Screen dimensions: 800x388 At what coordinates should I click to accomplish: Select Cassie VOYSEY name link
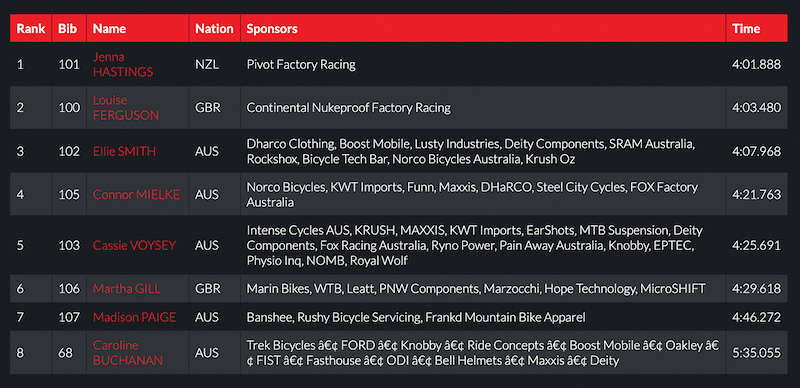click(x=134, y=246)
